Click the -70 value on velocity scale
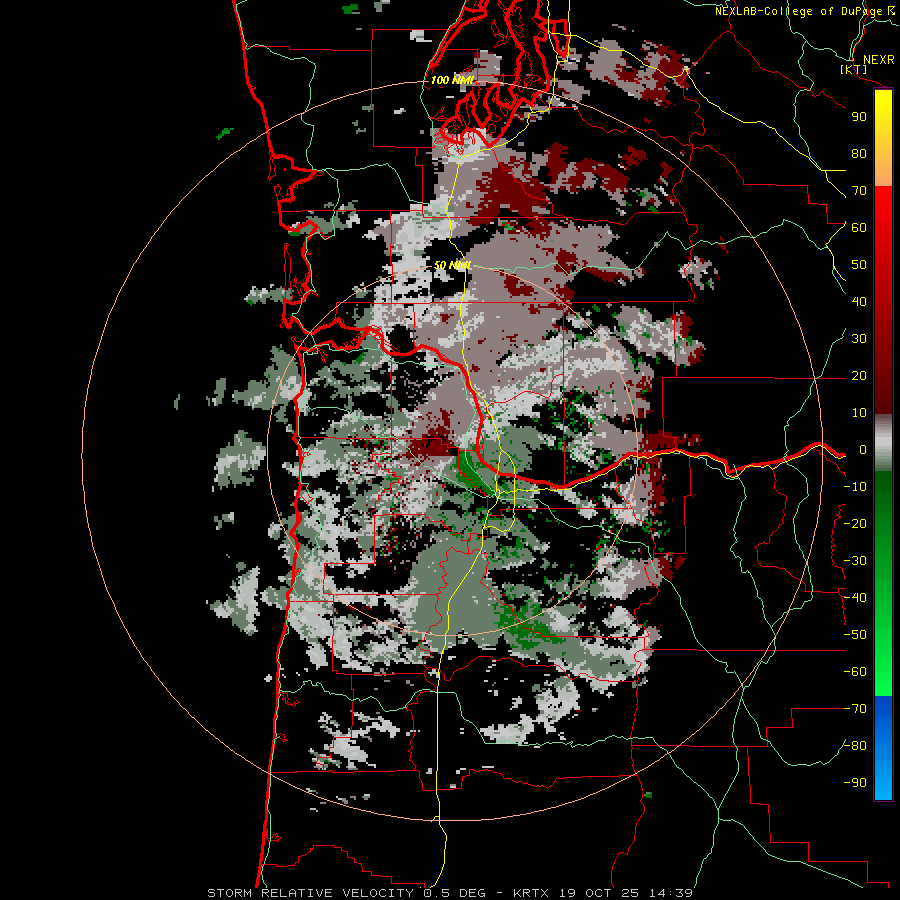Image resolution: width=900 pixels, height=900 pixels. pyautogui.click(x=855, y=709)
